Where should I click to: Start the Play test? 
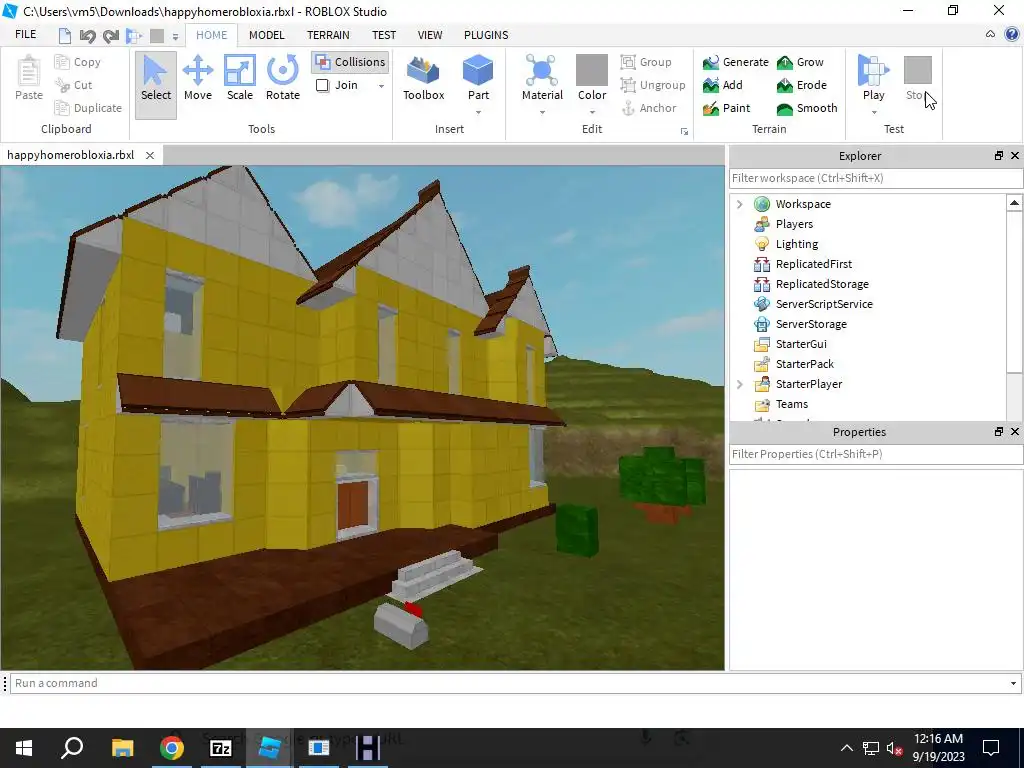(874, 78)
